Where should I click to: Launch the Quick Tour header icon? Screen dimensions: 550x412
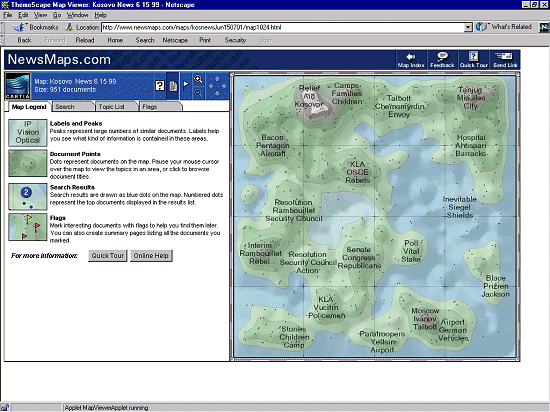(473, 56)
